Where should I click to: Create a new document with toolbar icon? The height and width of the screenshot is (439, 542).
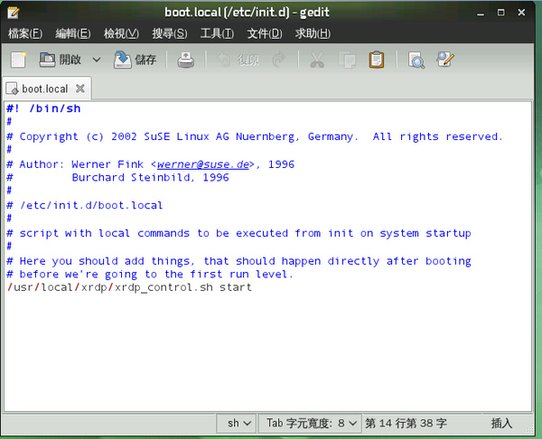click(18, 60)
